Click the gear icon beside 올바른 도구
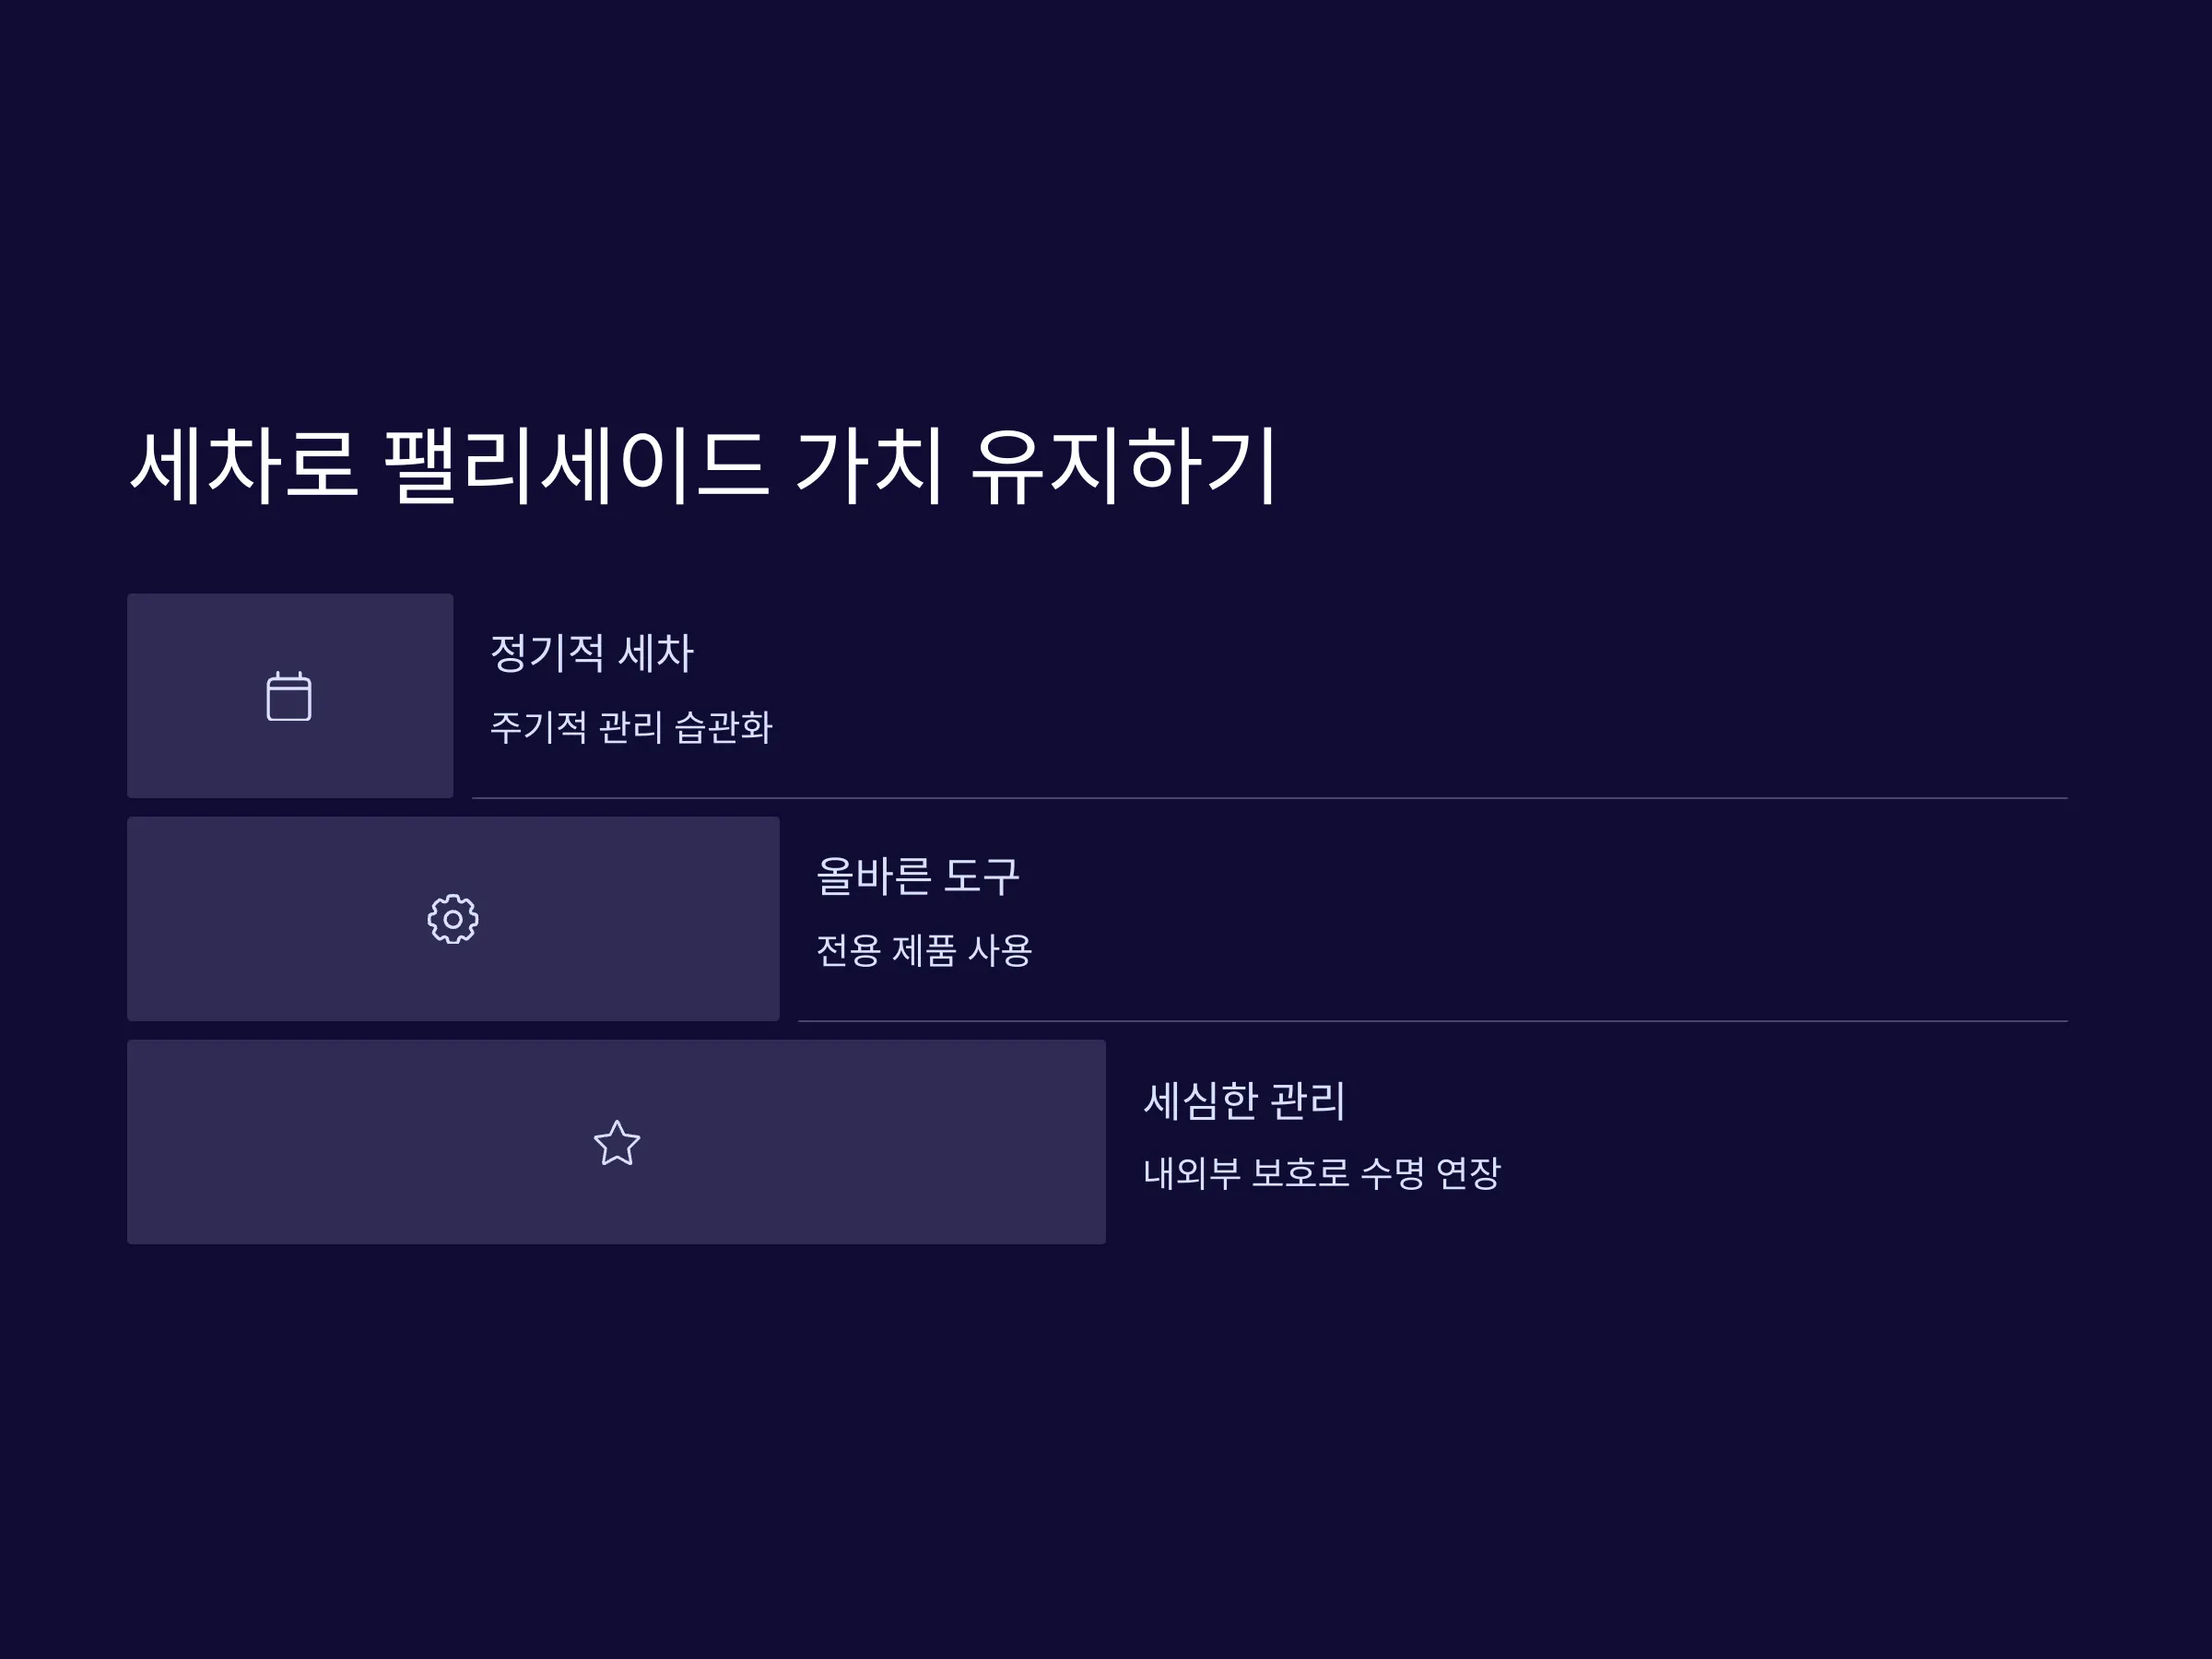 (x=453, y=919)
